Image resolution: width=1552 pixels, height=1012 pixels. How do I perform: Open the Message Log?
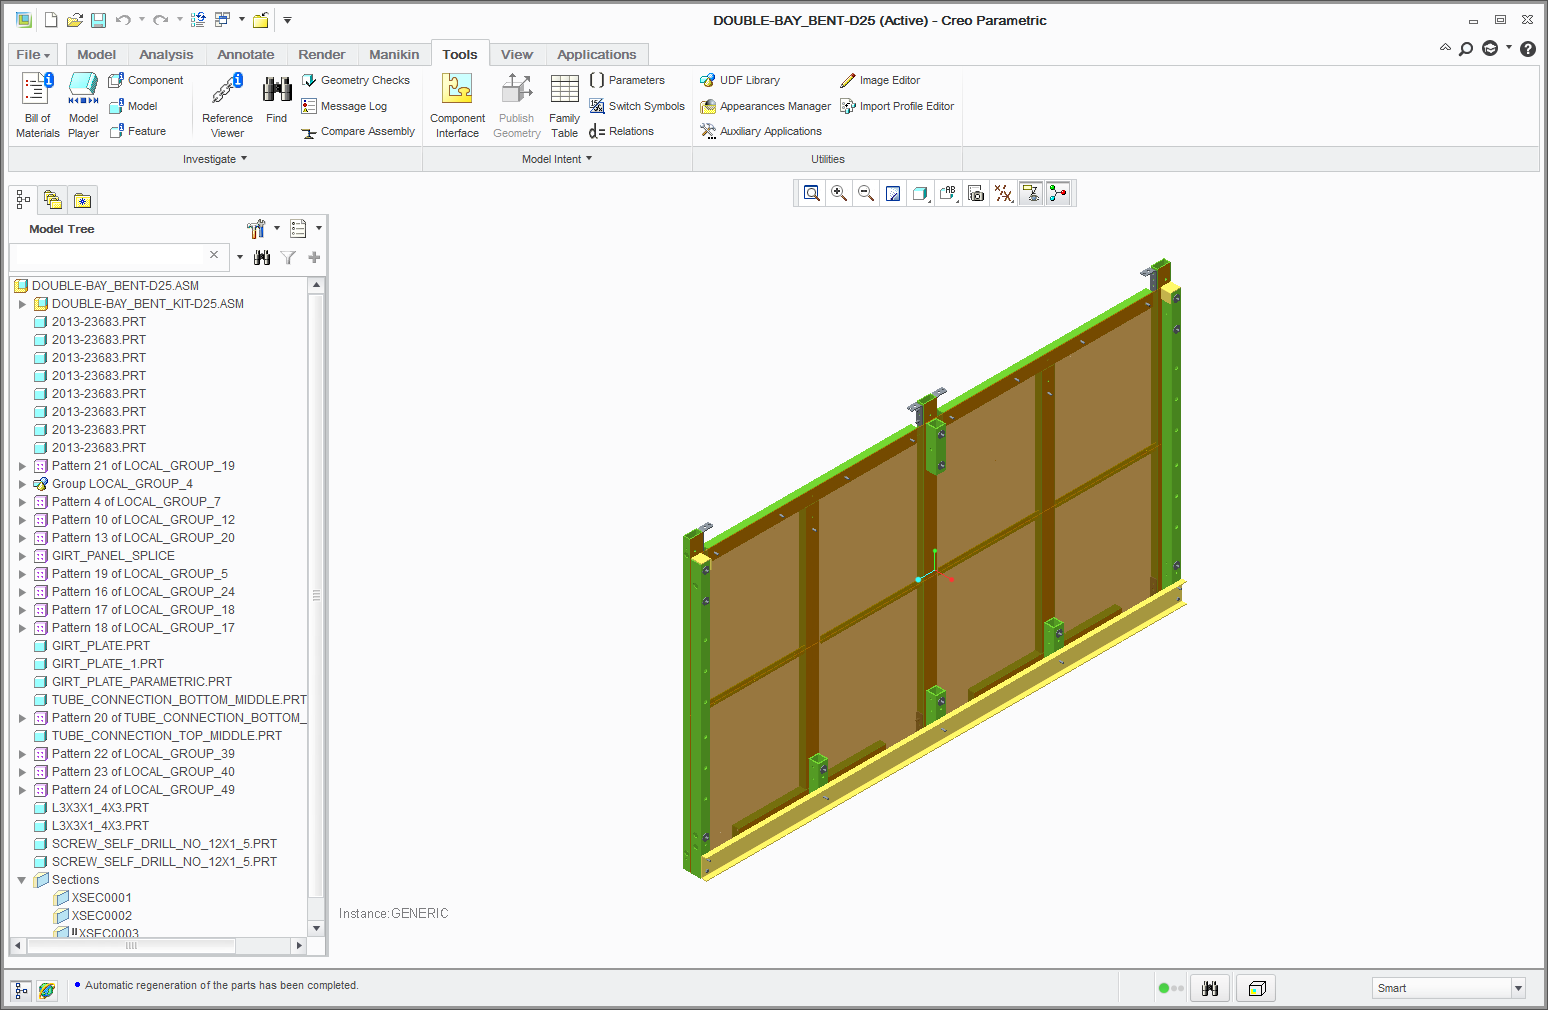[345, 106]
